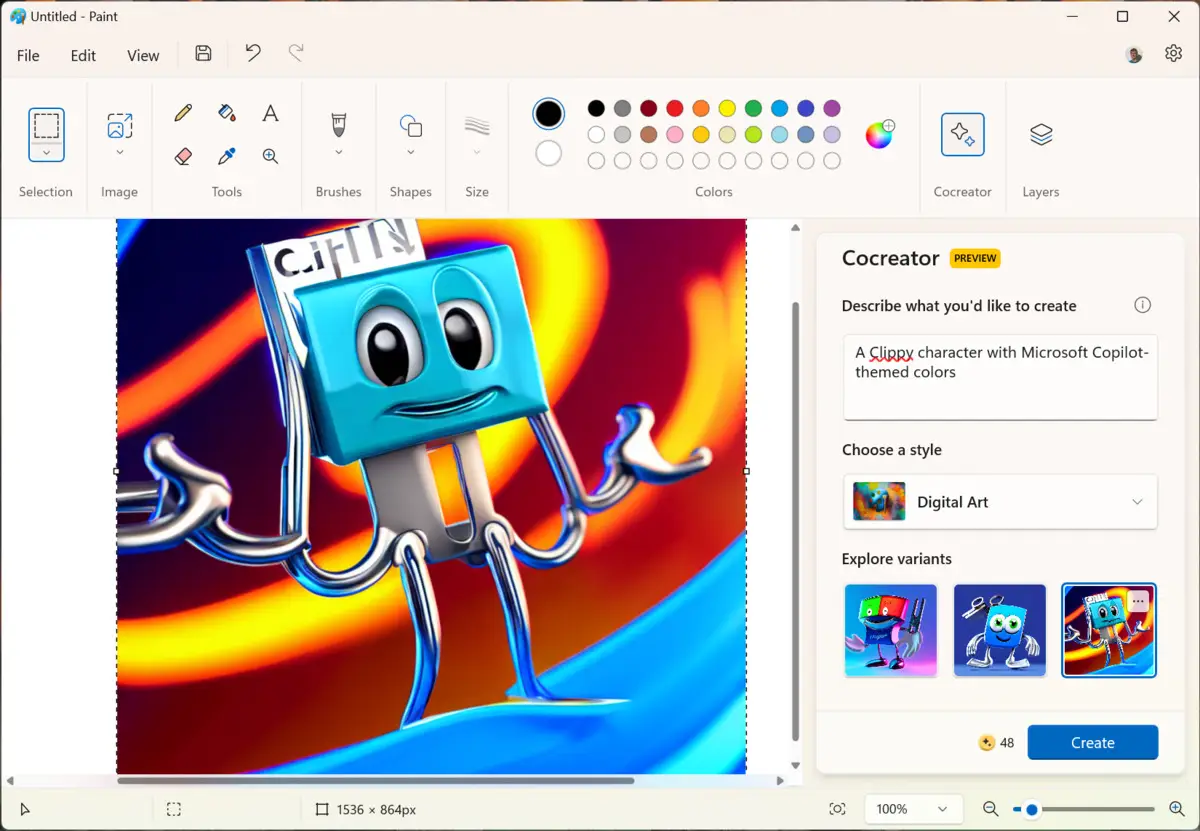The height and width of the screenshot is (831, 1200).
Task: Toggle the Cocreator panel button
Action: point(962,135)
